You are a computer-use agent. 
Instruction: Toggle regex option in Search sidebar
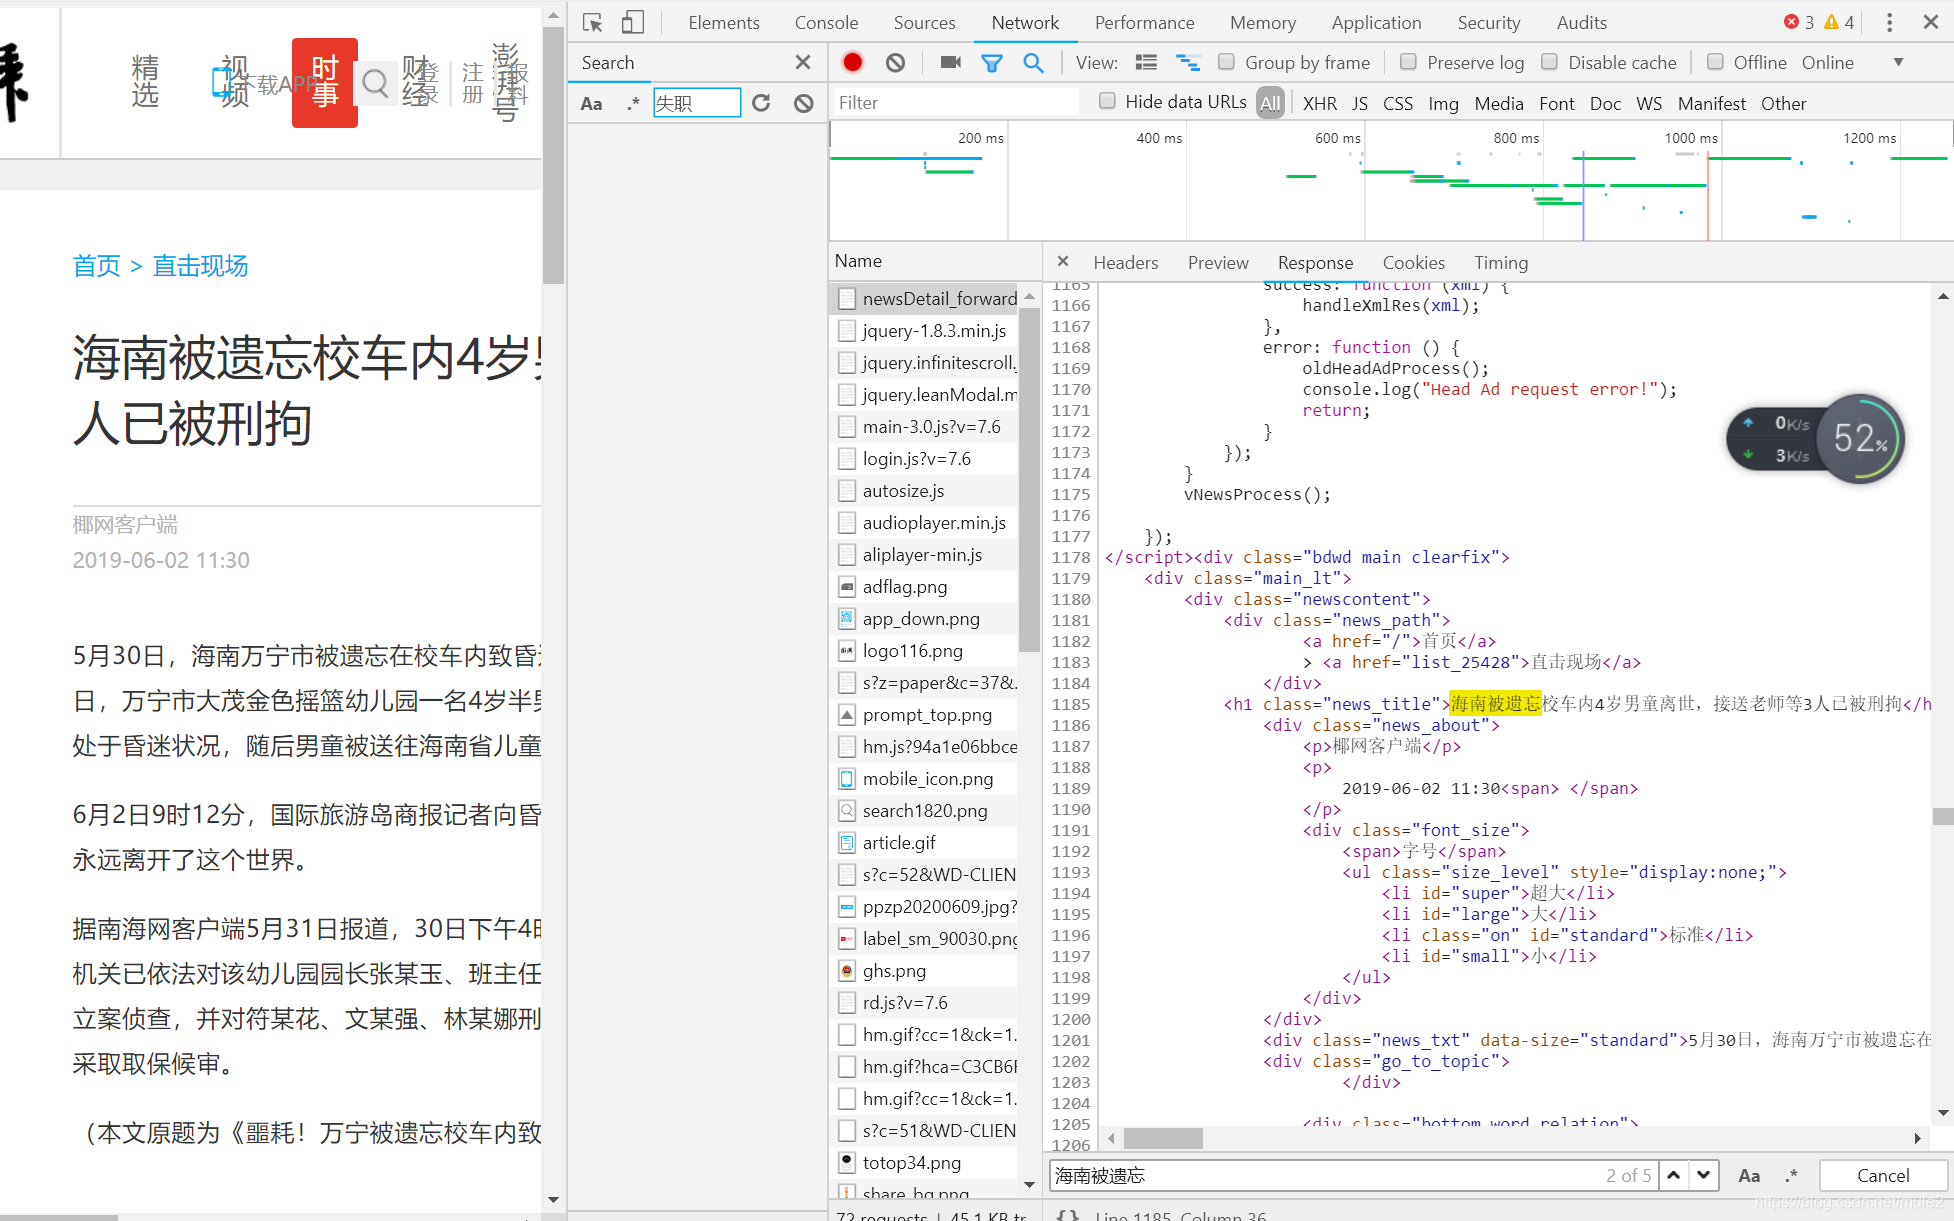633,103
